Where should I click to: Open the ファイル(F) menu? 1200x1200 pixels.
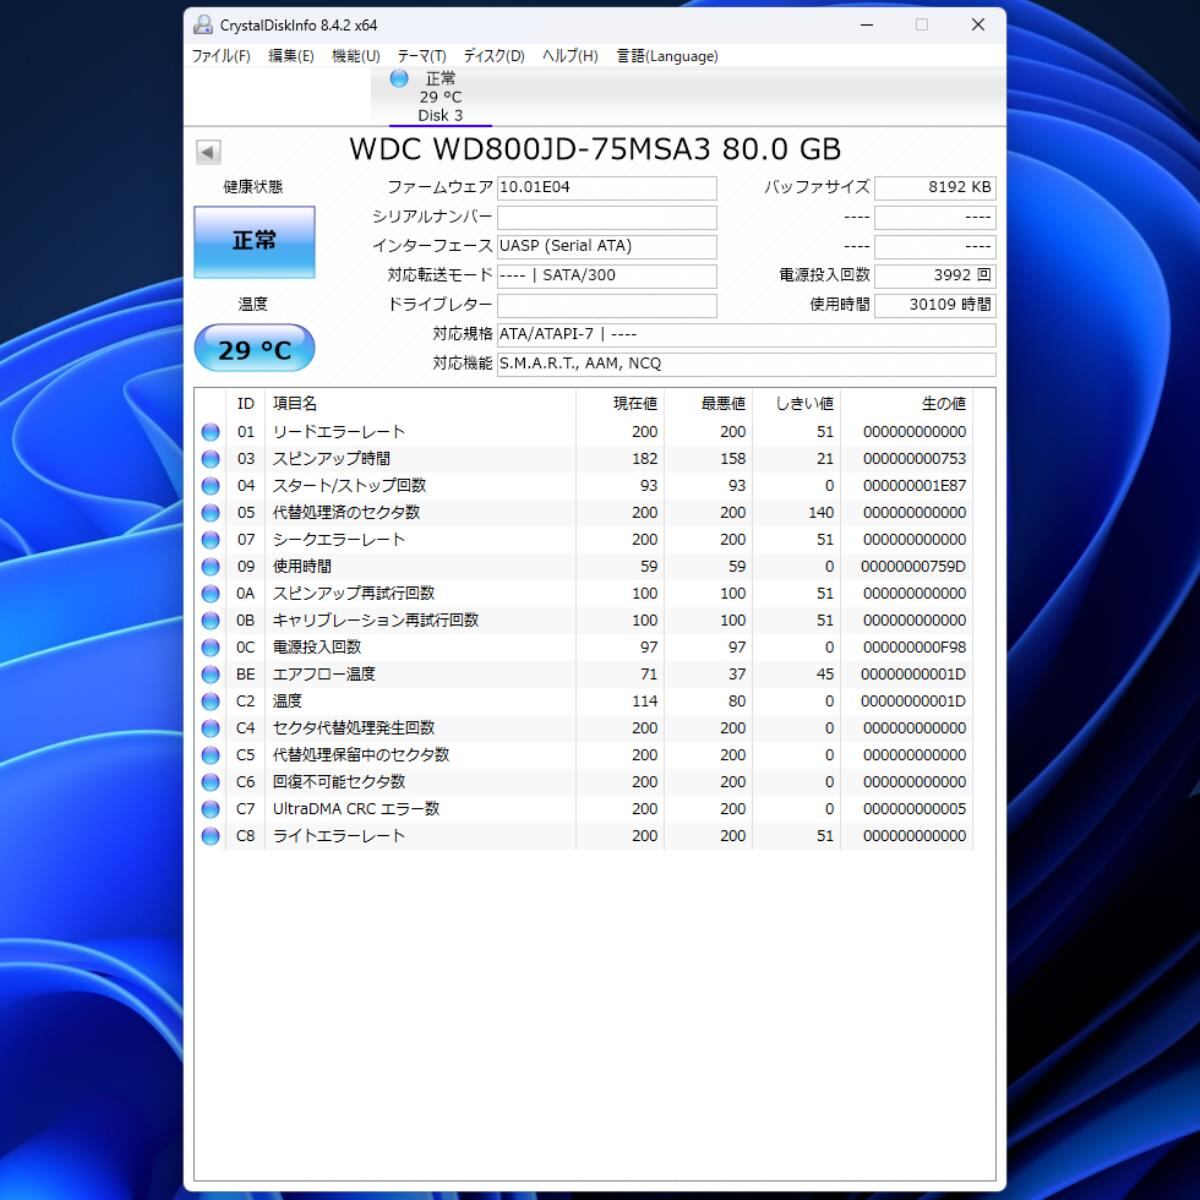coord(221,56)
